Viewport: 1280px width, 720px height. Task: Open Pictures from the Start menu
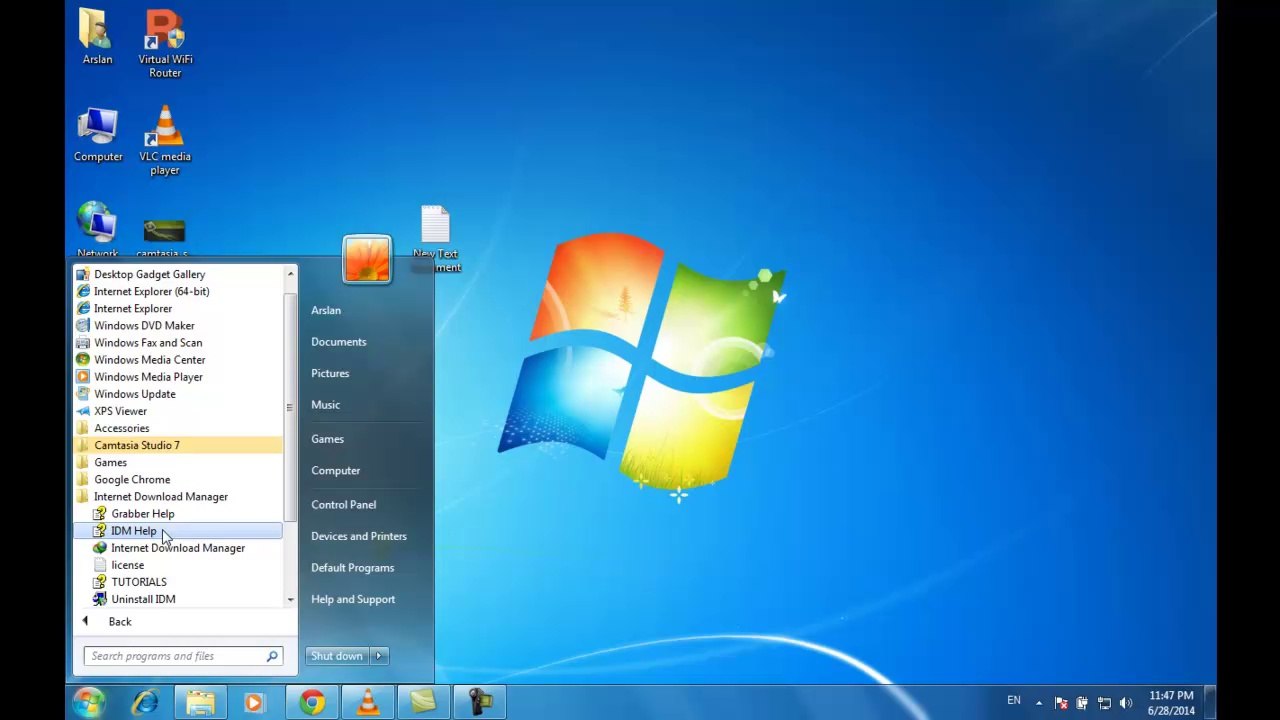click(330, 373)
